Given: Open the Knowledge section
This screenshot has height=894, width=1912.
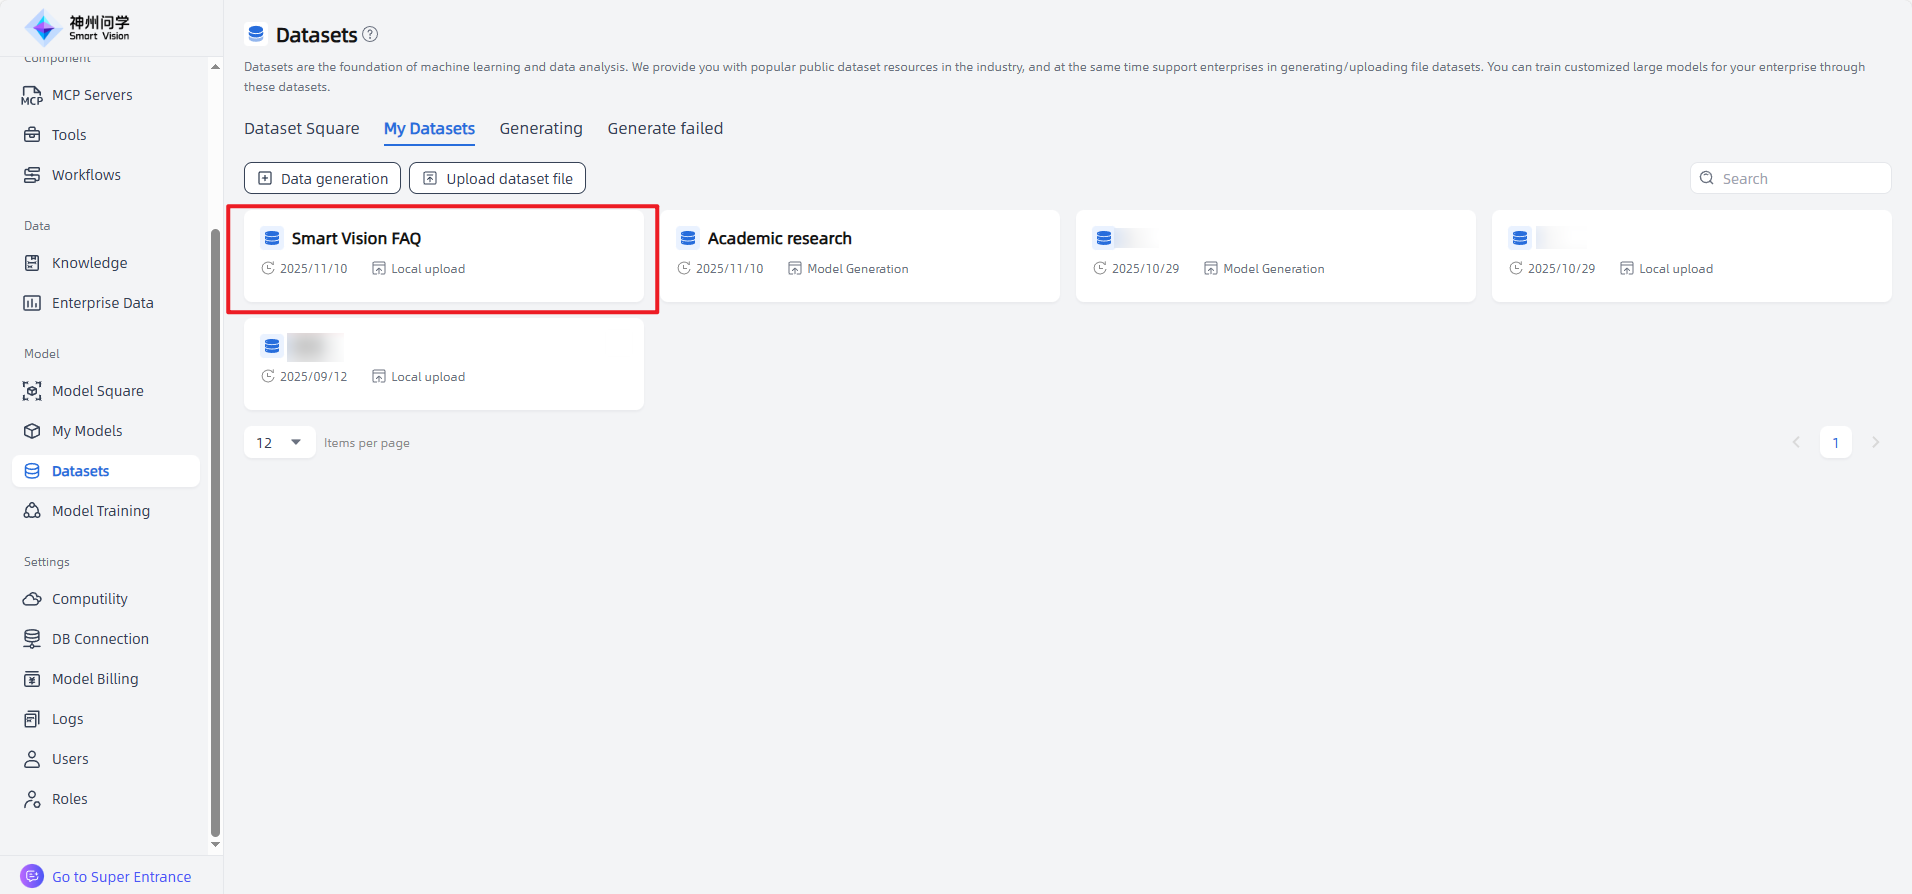Looking at the screenshot, I should pos(89,263).
